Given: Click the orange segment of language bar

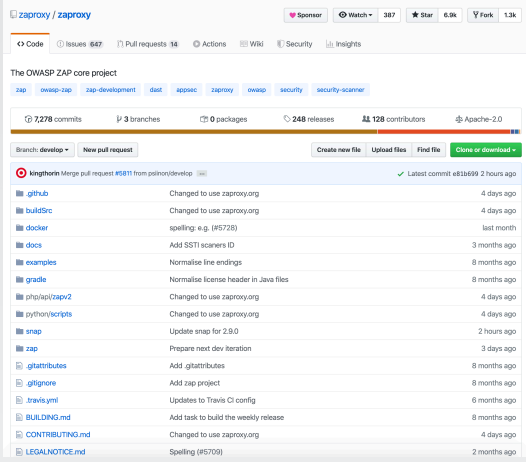Looking at the screenshot, I should [194, 132].
